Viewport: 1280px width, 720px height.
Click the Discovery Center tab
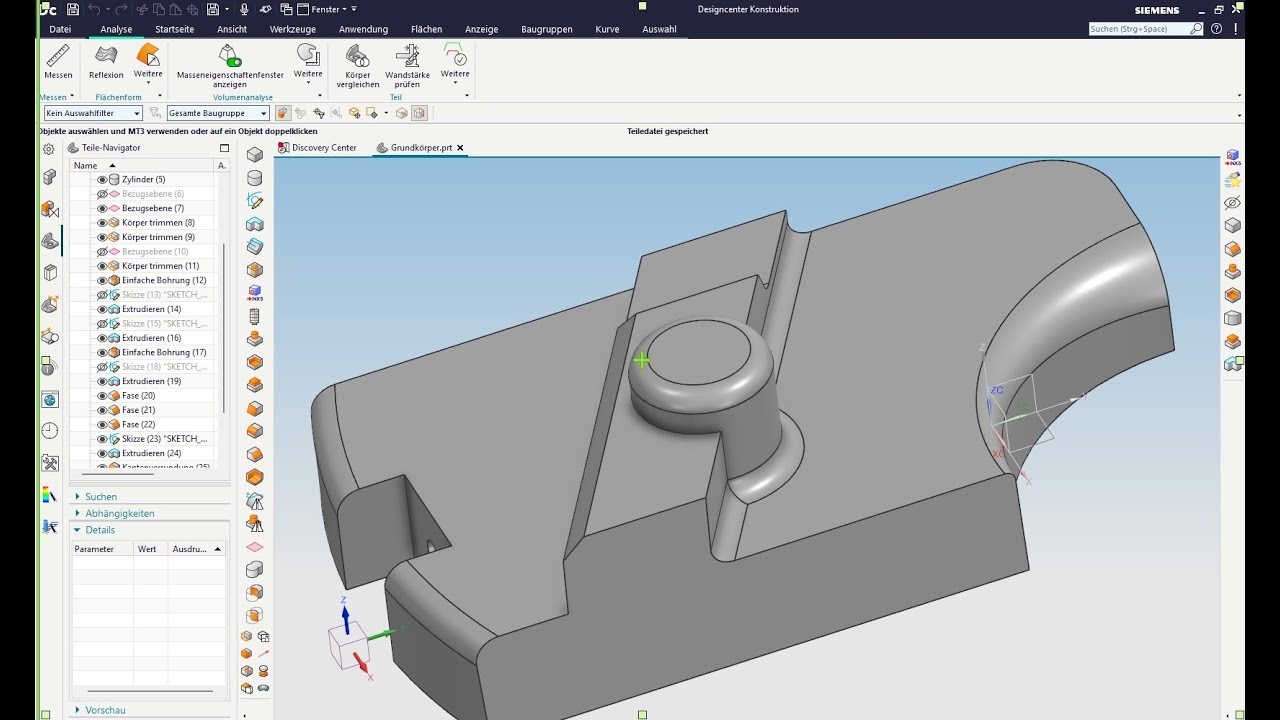tap(316, 148)
